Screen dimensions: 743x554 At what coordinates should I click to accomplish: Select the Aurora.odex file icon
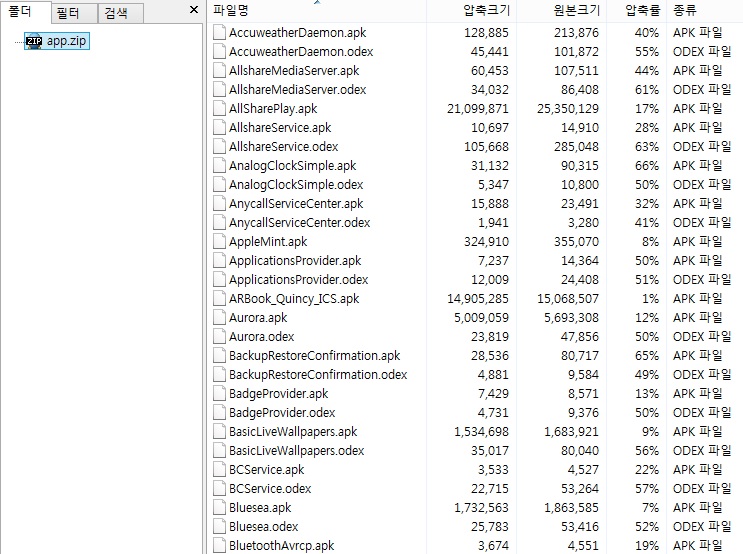pyautogui.click(x=220, y=337)
